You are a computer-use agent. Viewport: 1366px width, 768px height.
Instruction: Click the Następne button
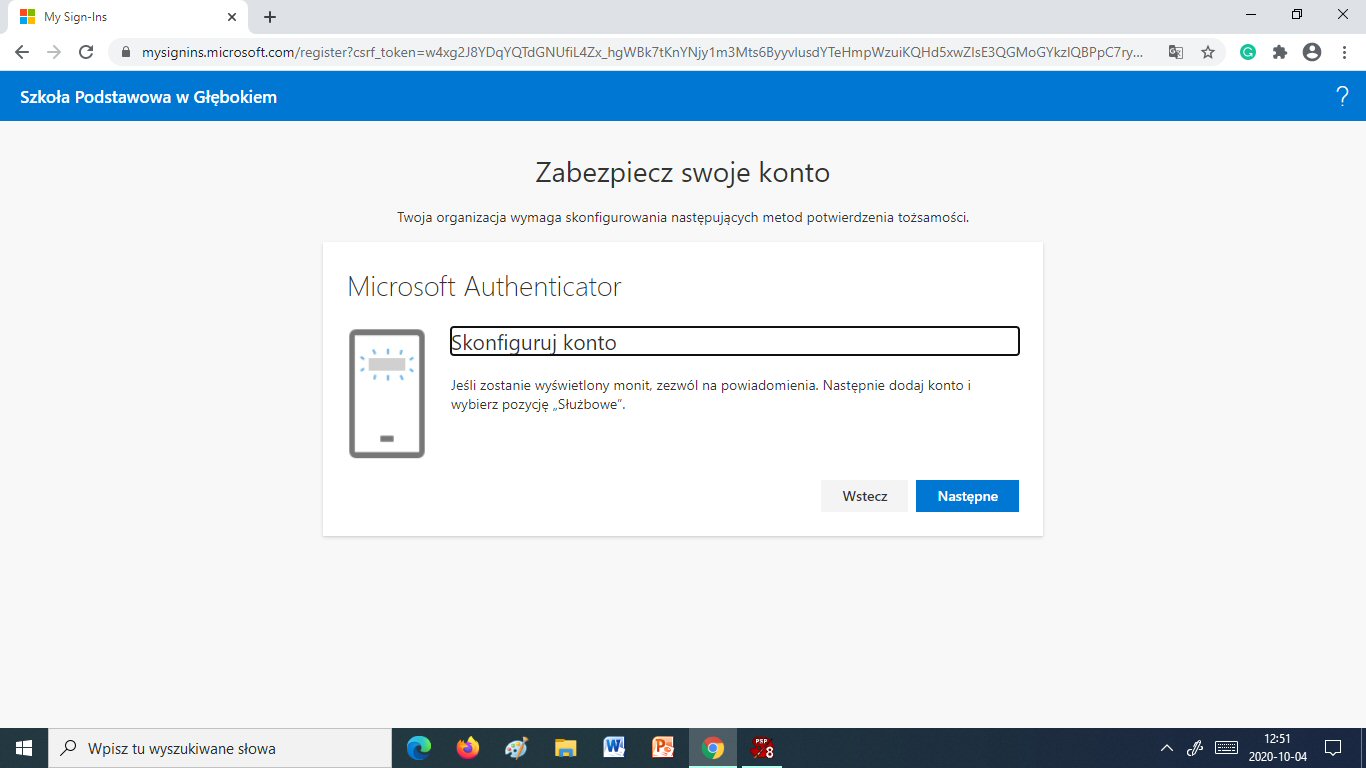967,496
